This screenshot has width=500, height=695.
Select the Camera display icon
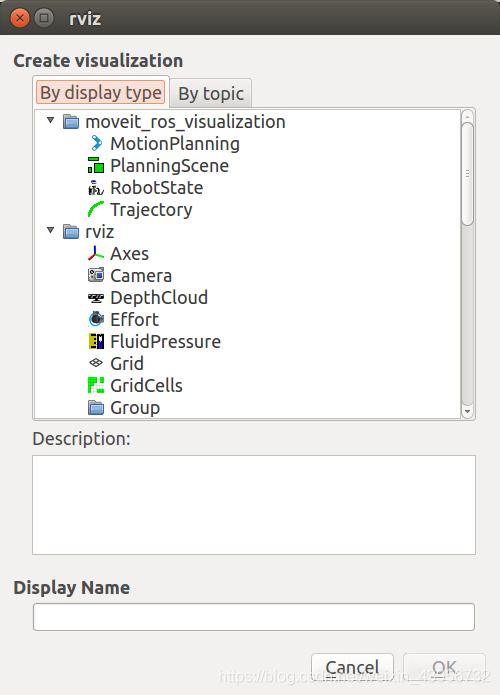pyautogui.click(x=96, y=276)
